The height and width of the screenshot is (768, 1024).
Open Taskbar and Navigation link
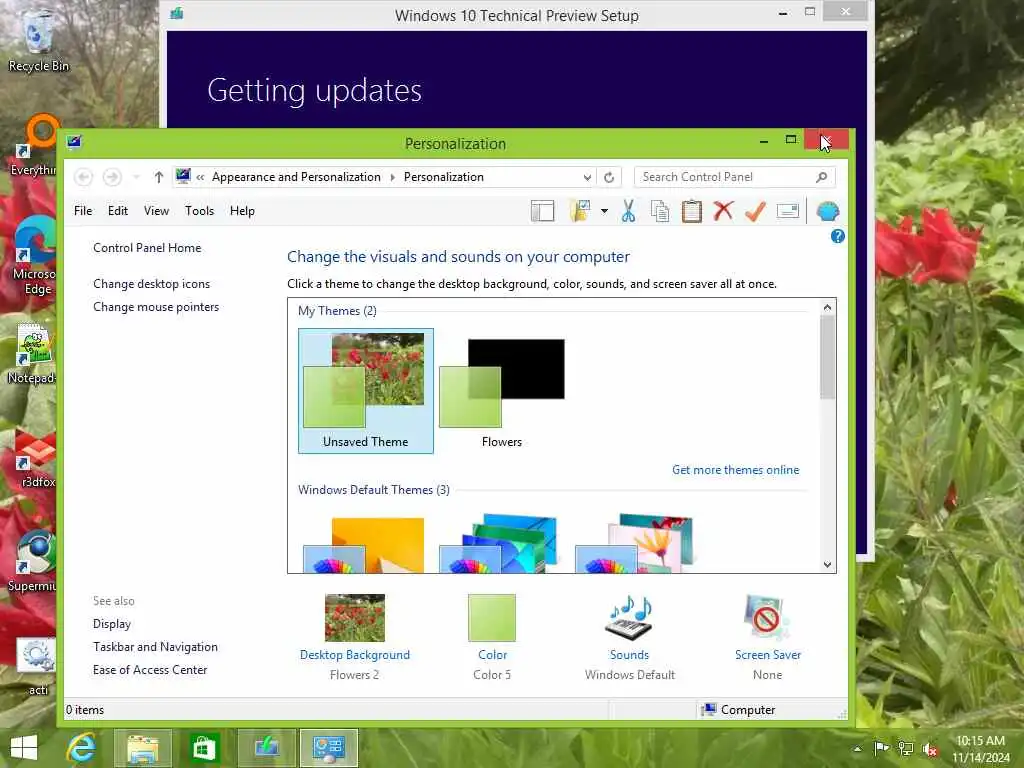click(155, 647)
